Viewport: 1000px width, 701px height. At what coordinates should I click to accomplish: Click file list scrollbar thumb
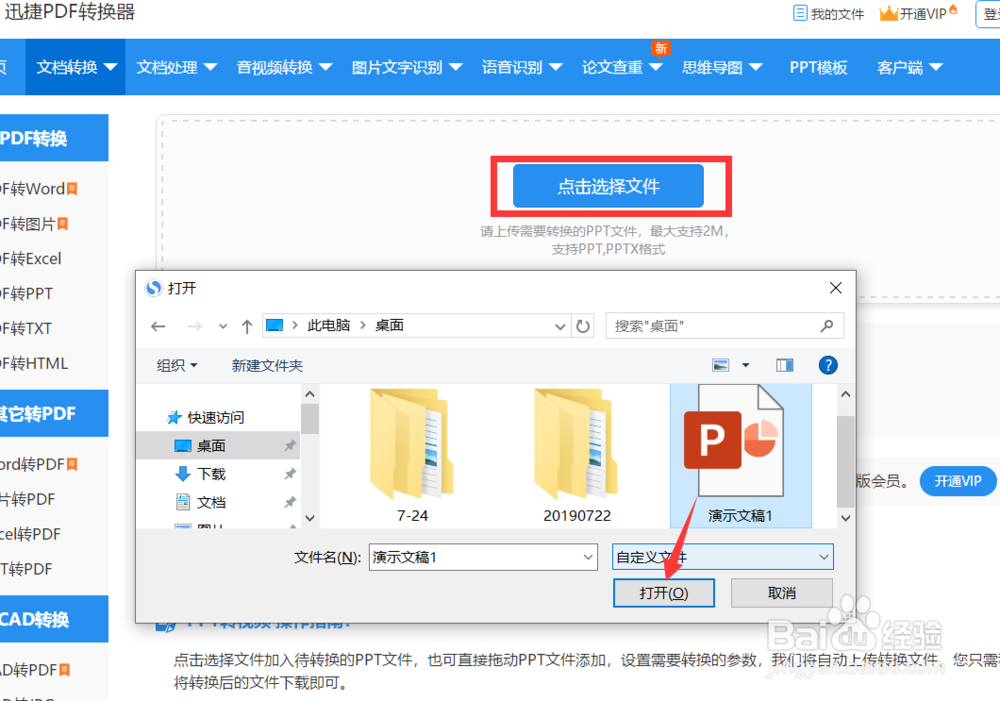coord(846,461)
